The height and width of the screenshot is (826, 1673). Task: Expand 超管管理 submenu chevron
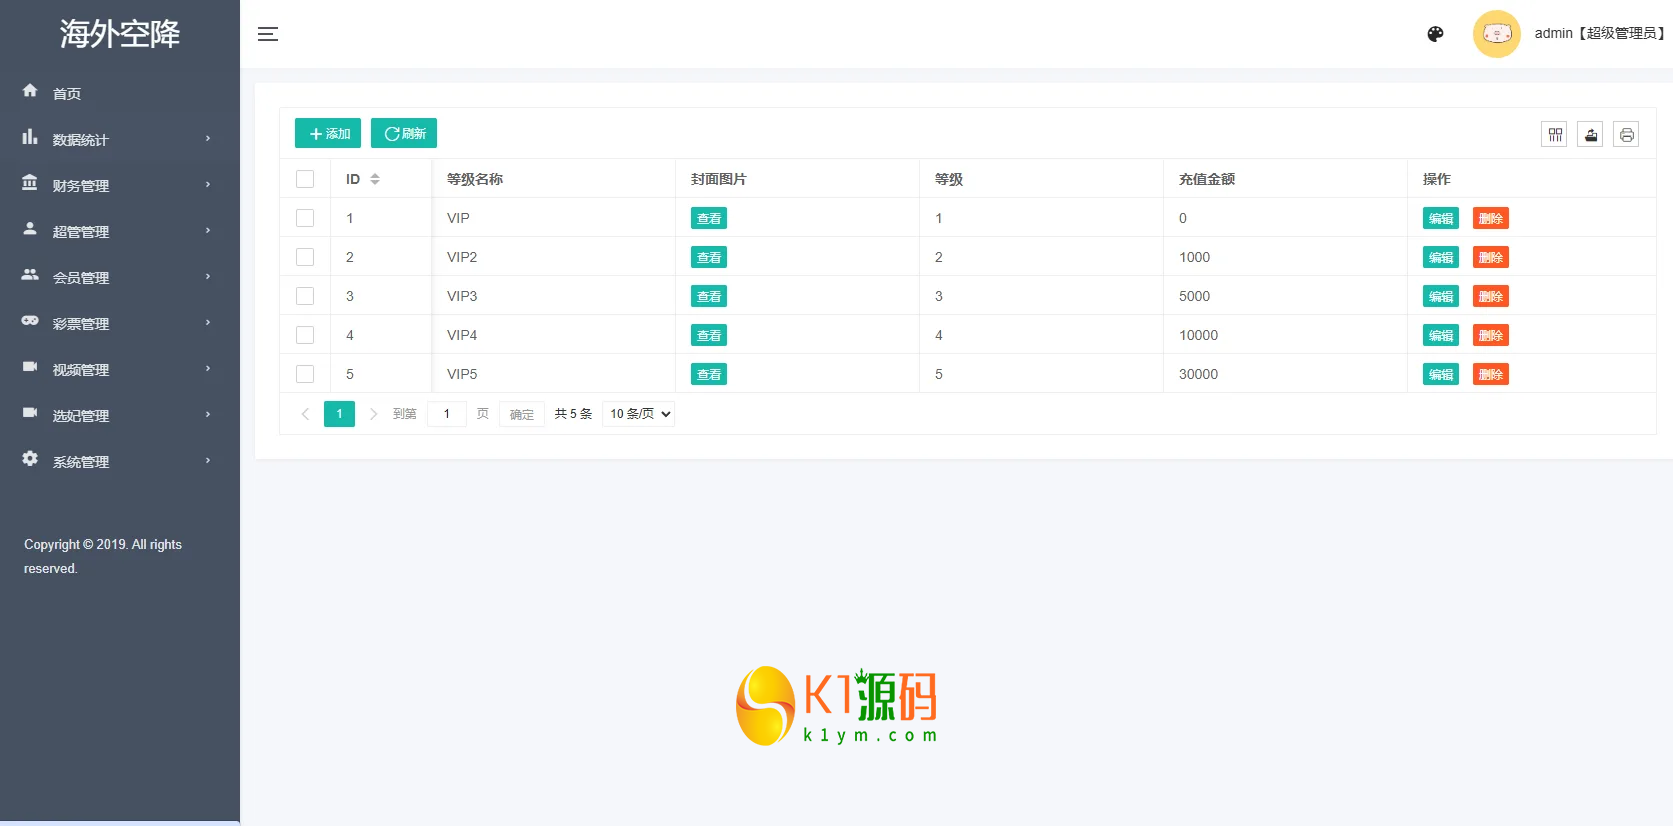(208, 230)
